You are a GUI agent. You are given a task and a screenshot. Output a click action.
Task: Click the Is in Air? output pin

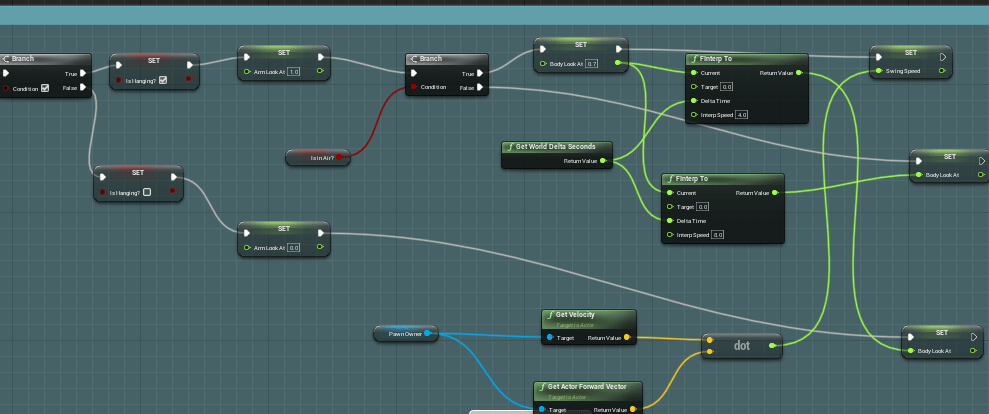tap(340, 157)
